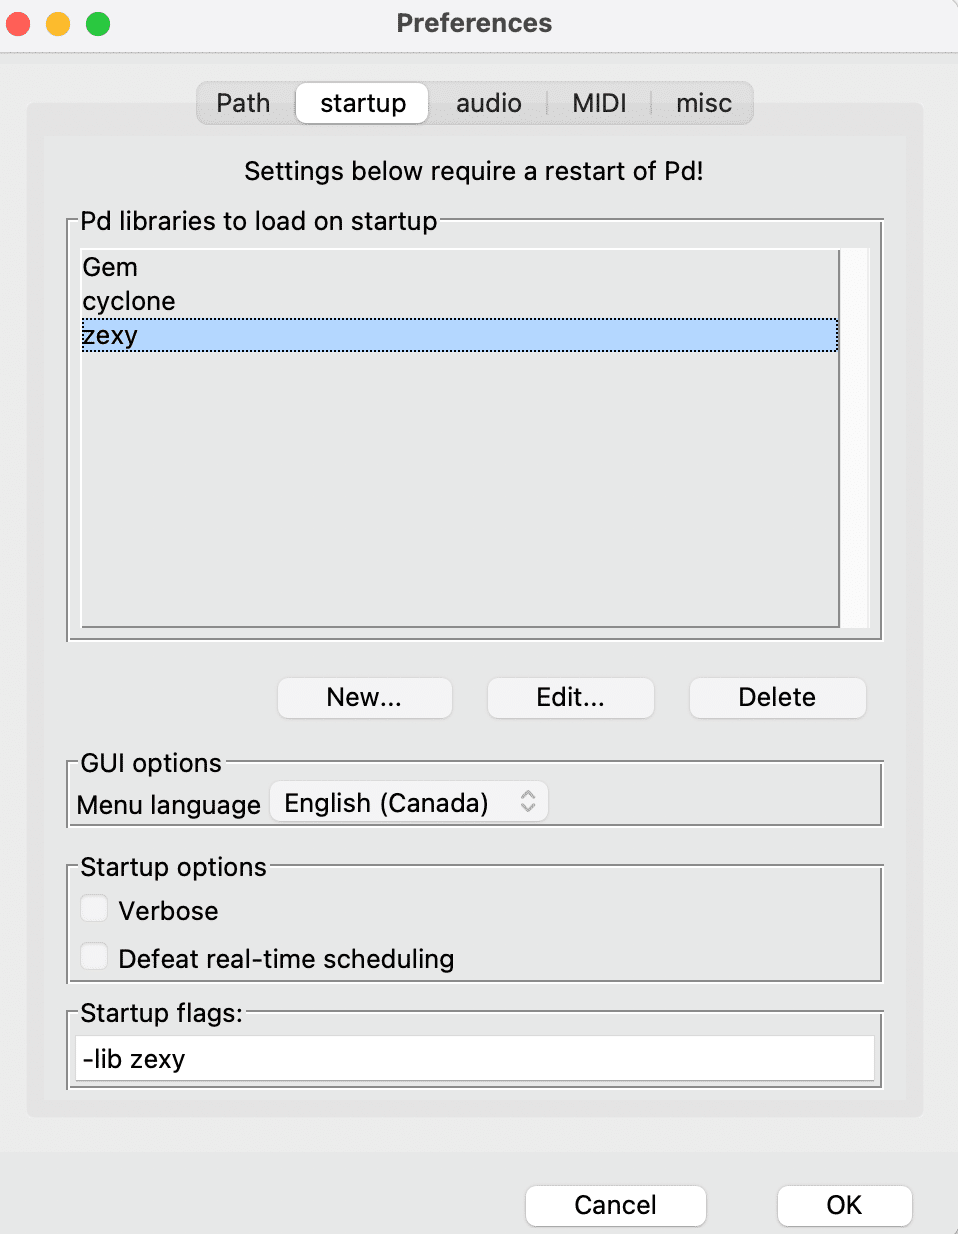Click into the Startup flags field
The height and width of the screenshot is (1234, 958).
(x=474, y=1059)
